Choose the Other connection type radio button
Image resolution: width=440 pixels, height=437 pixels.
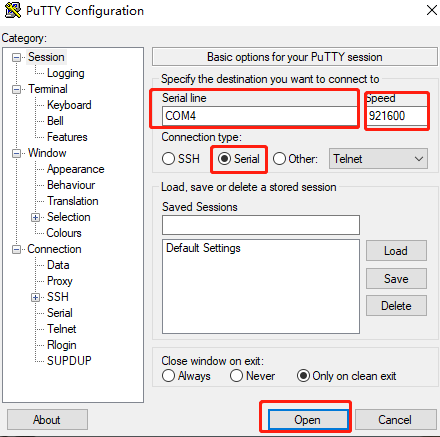(x=279, y=159)
